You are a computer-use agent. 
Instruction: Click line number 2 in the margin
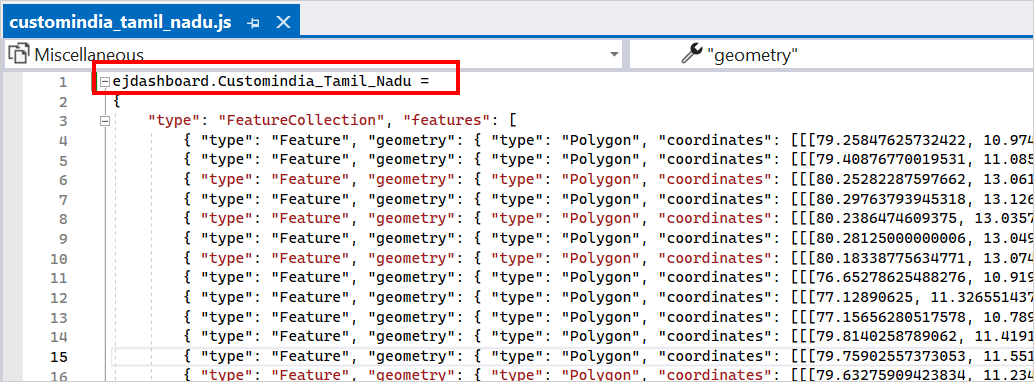coord(63,102)
